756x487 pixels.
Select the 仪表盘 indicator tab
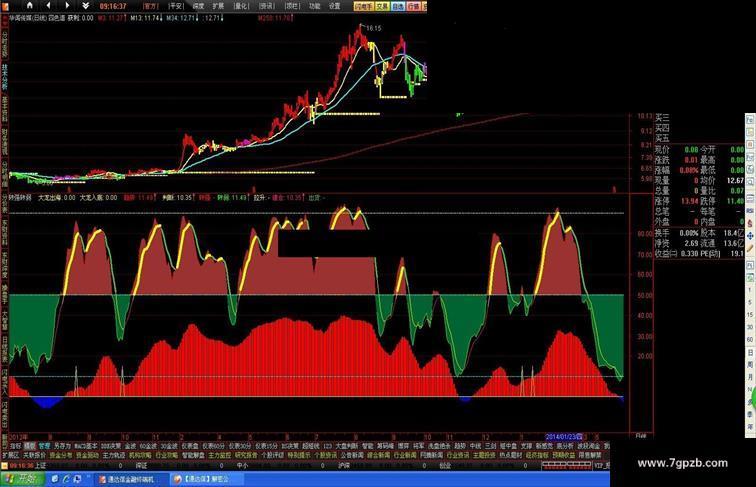(190, 446)
